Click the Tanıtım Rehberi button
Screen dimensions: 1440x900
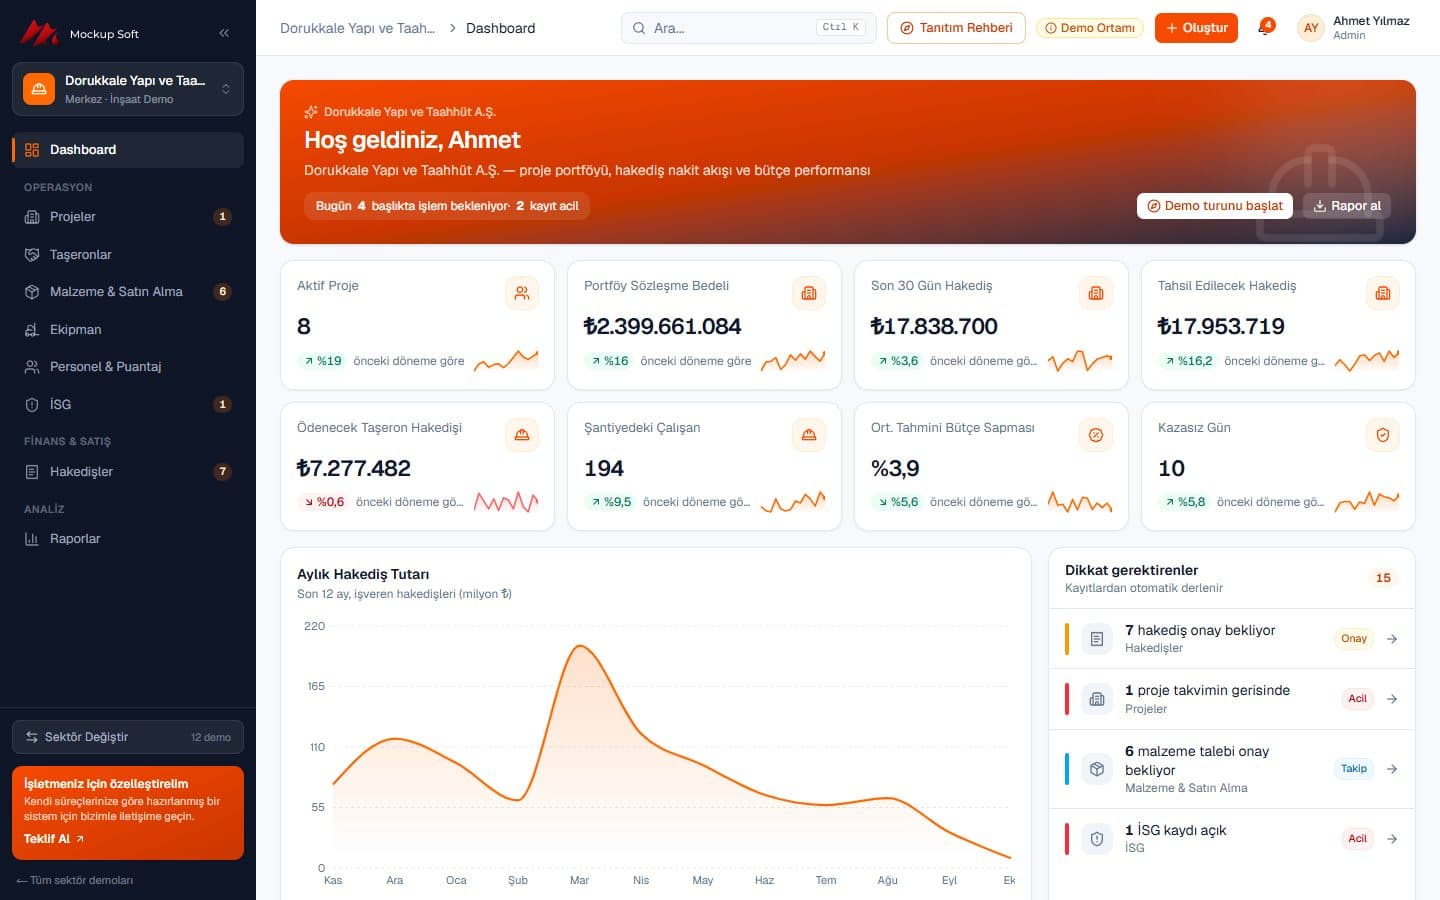(956, 28)
